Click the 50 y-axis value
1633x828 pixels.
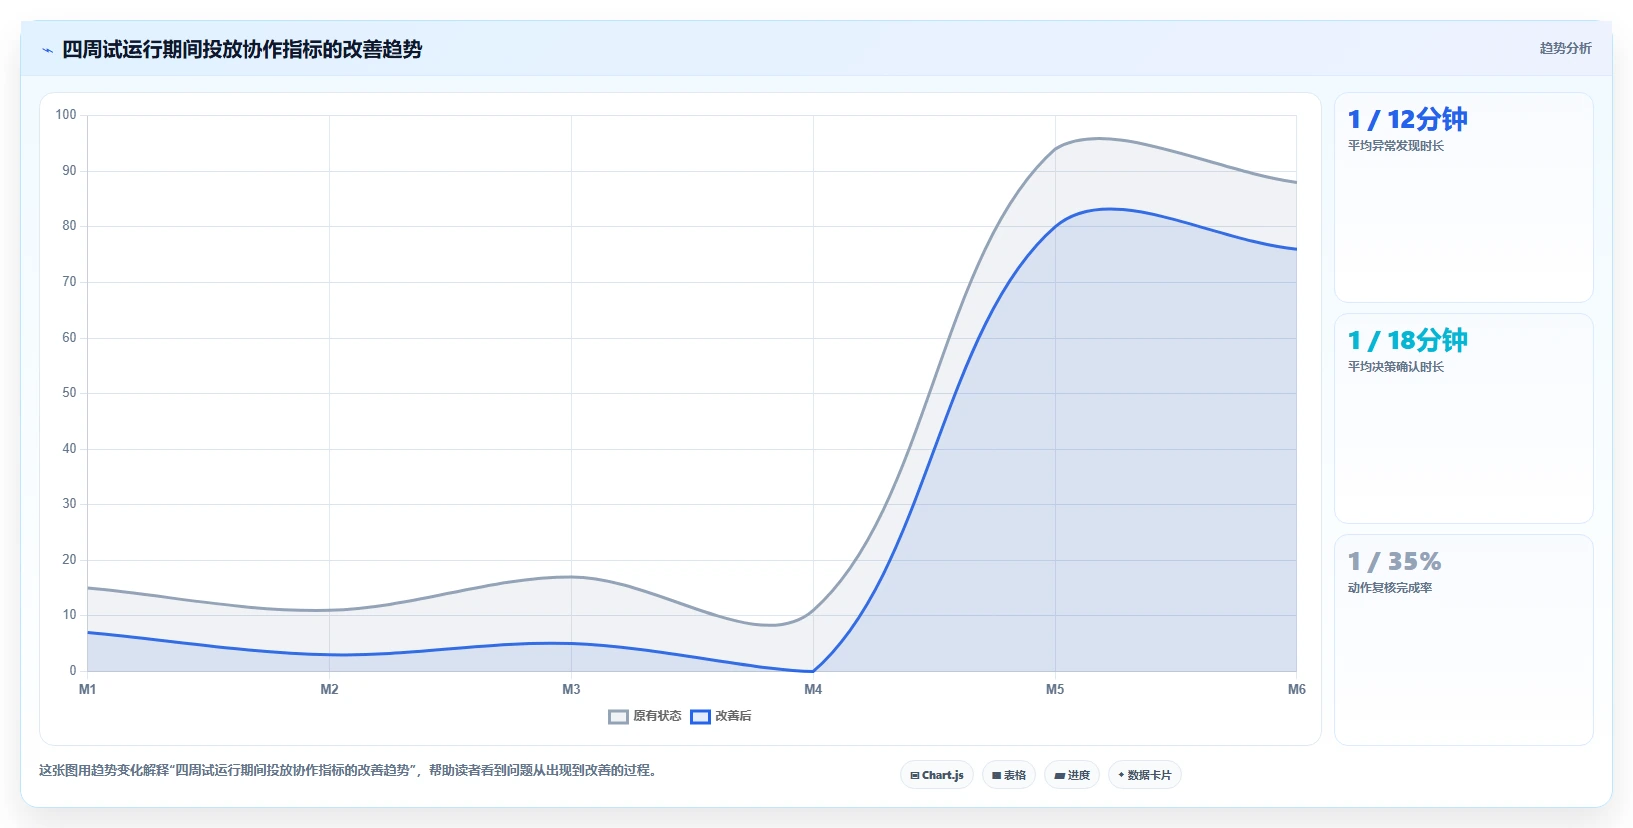click(69, 393)
